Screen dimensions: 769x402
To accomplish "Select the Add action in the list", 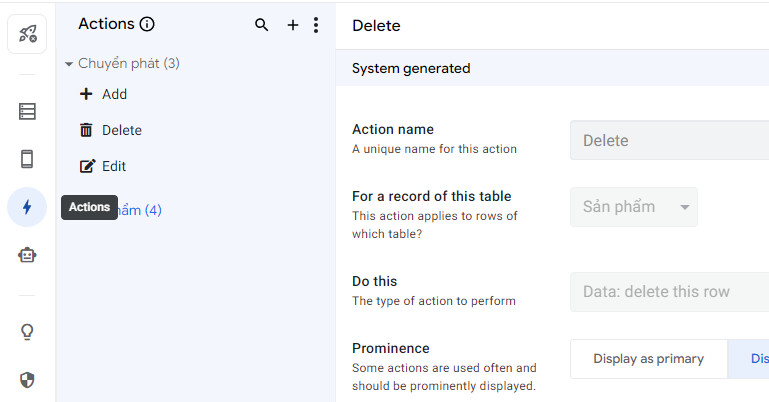I will (114, 94).
